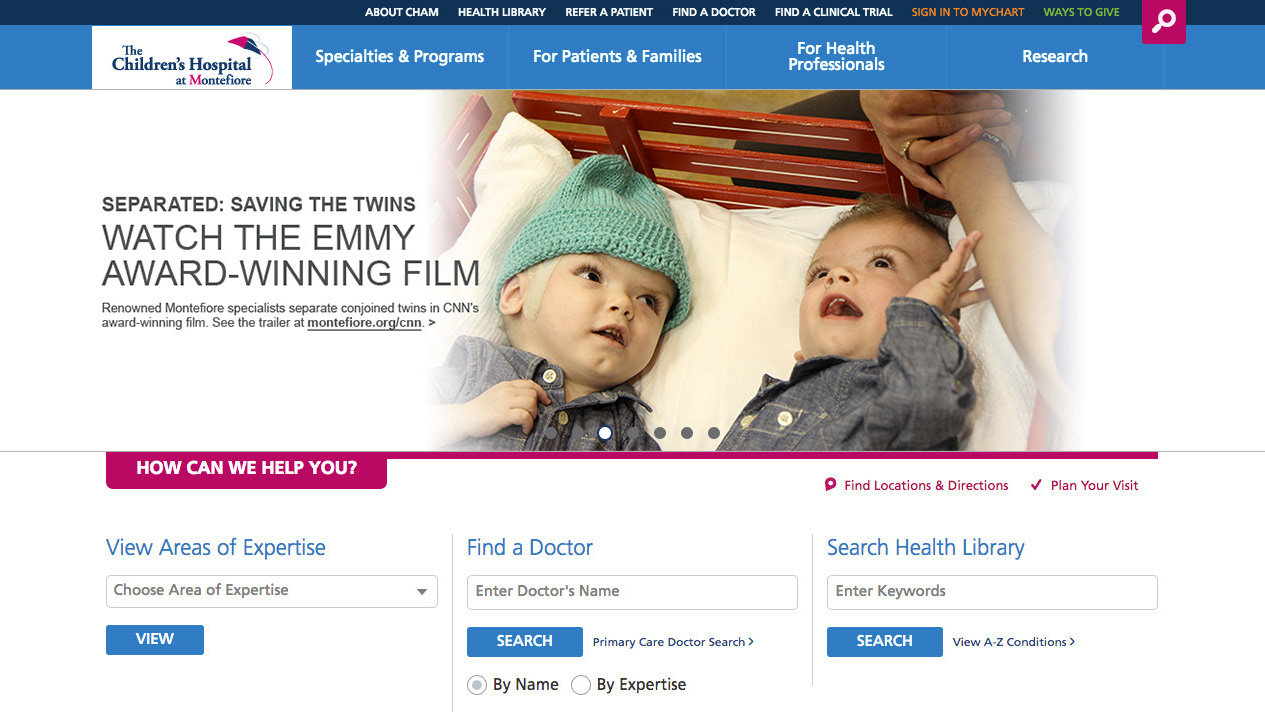Follow the montefiore.org/cnn link
The image size is (1265, 712).
click(x=365, y=324)
